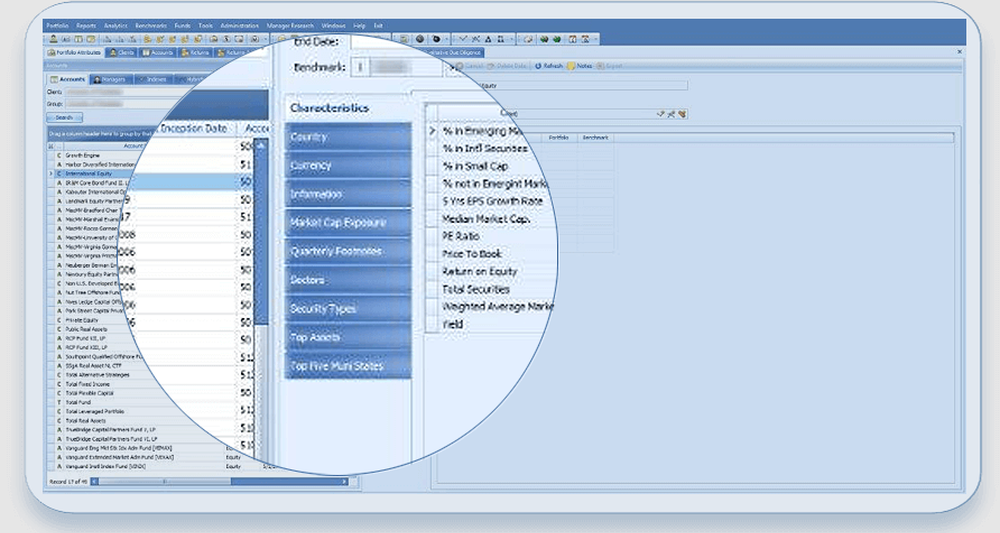Switch to the Portfolio Attributes tab
Image resolution: width=1000 pixels, height=533 pixels.
75,52
